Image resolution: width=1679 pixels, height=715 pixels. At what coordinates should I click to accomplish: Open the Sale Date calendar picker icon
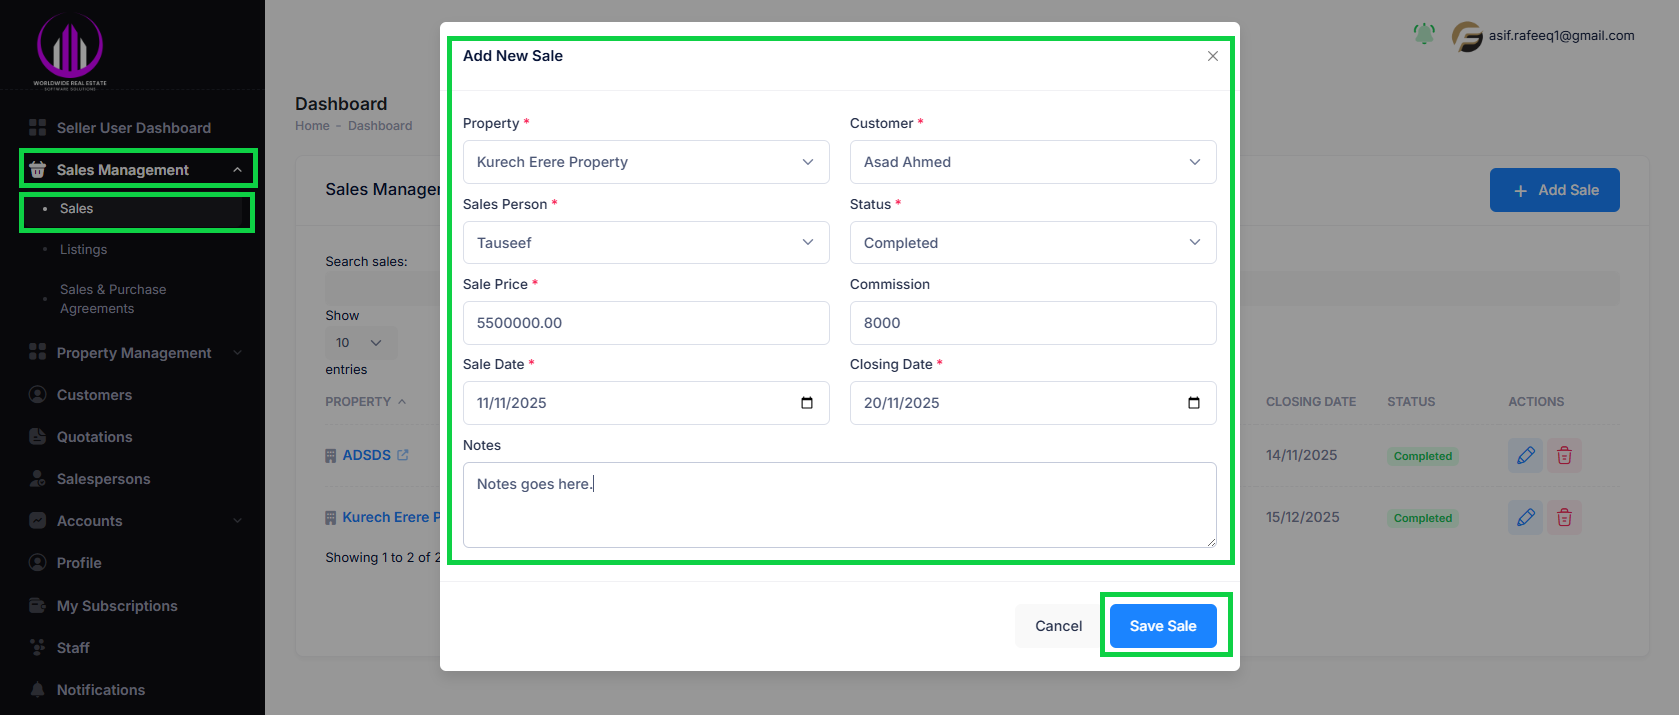coord(807,403)
